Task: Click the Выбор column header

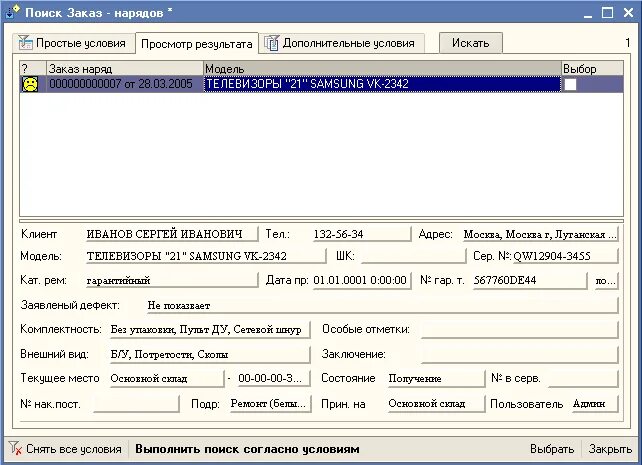Action: [x=592, y=68]
